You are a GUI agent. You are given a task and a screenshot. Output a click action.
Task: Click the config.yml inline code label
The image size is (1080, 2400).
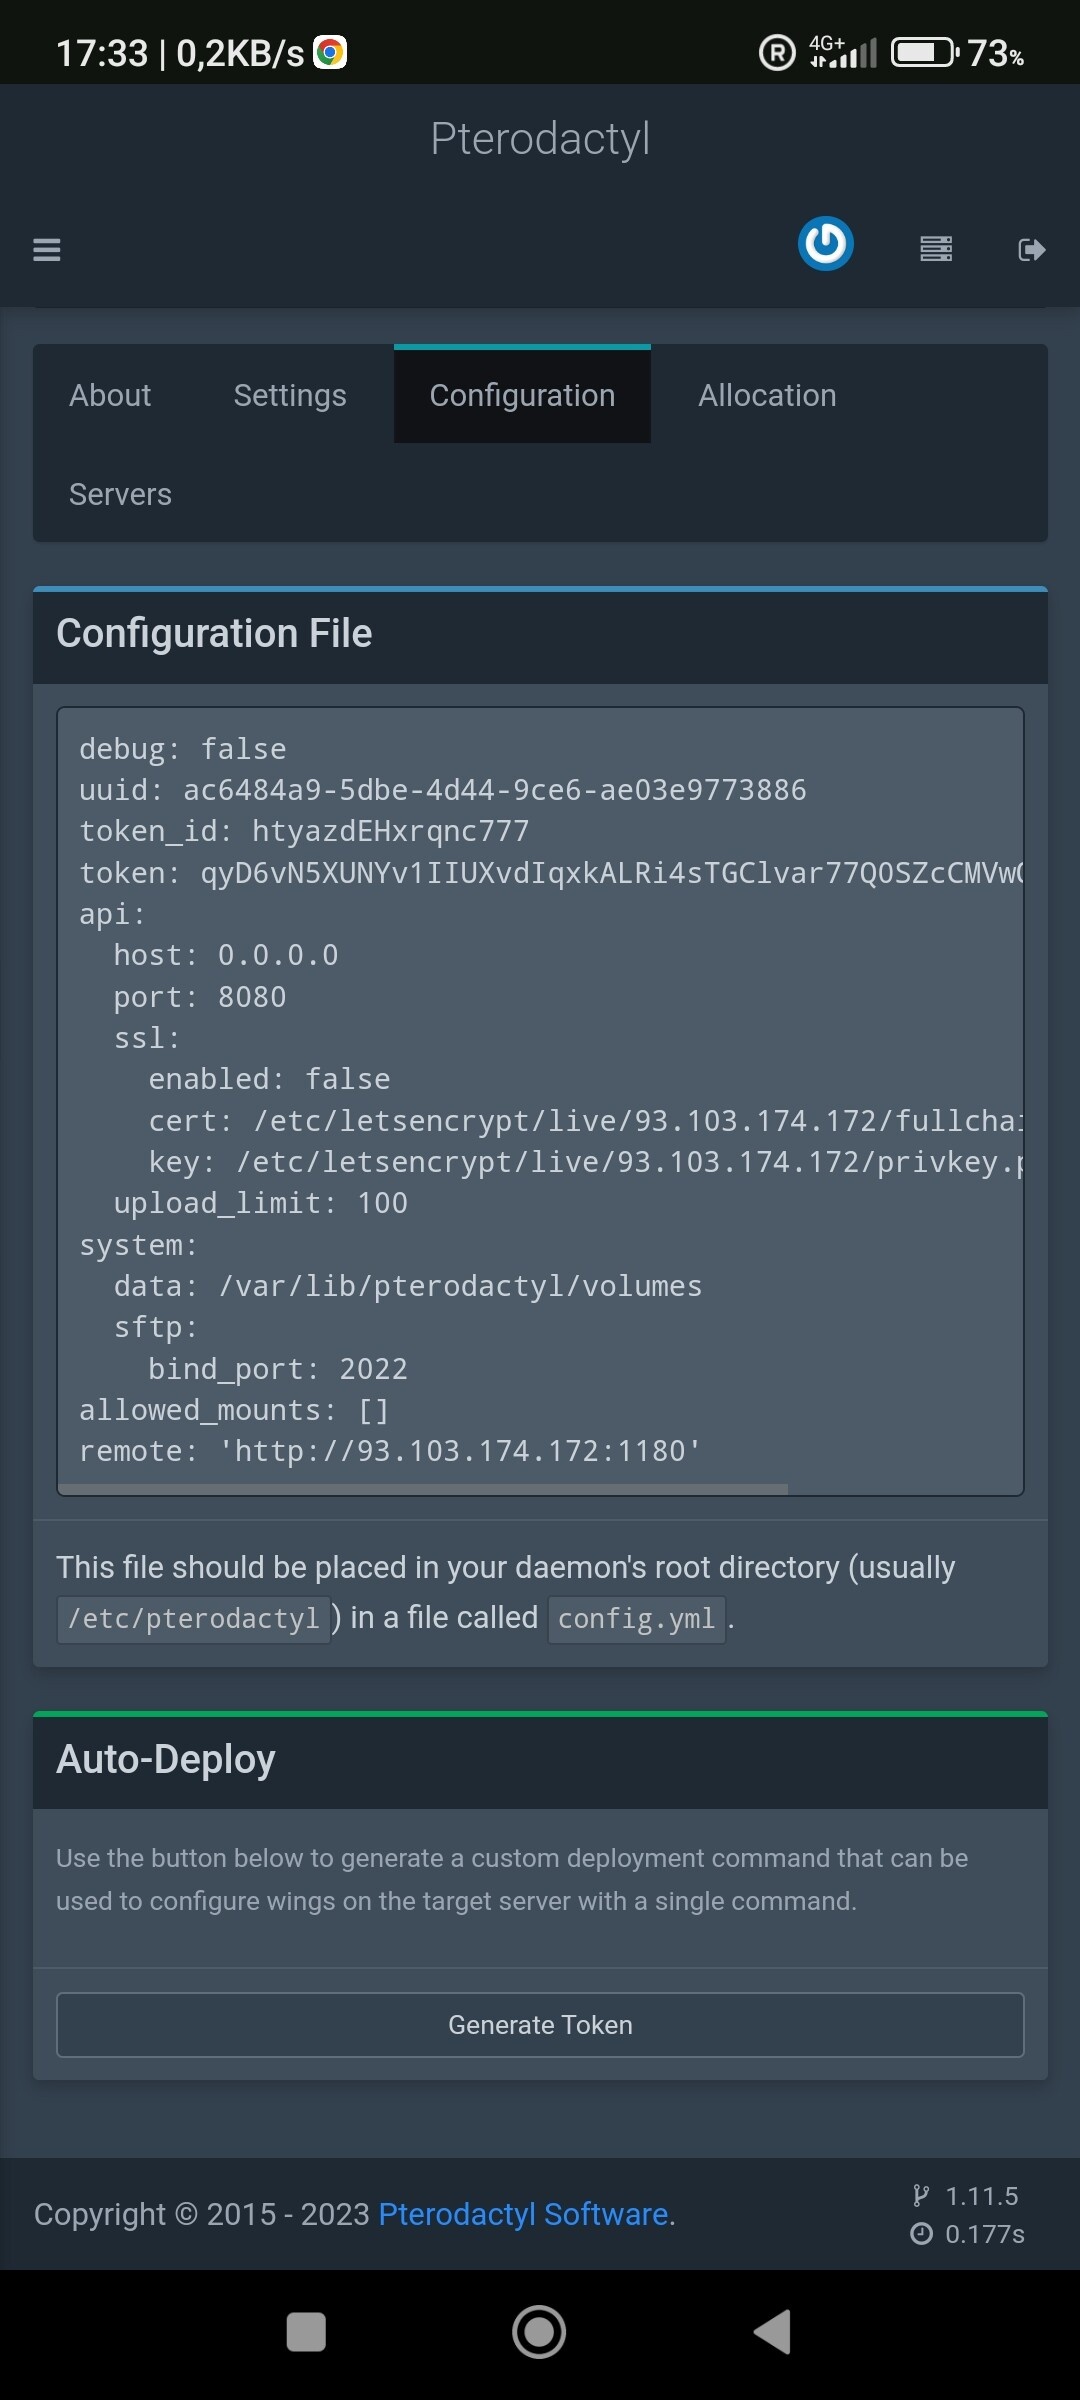click(x=636, y=1618)
